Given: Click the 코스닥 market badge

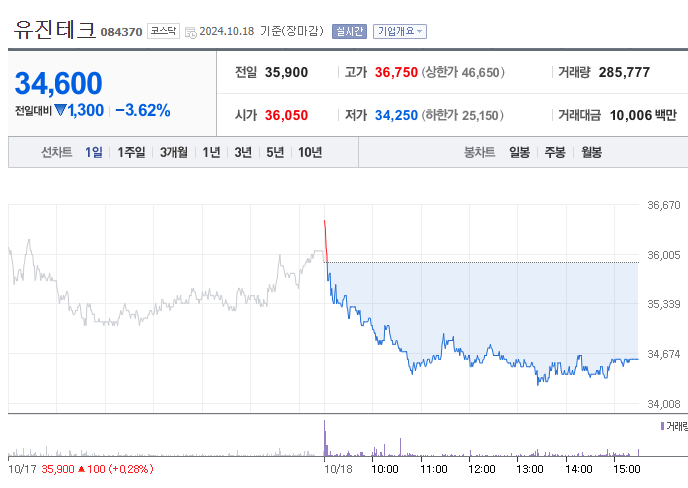Looking at the screenshot, I should 163,31.
